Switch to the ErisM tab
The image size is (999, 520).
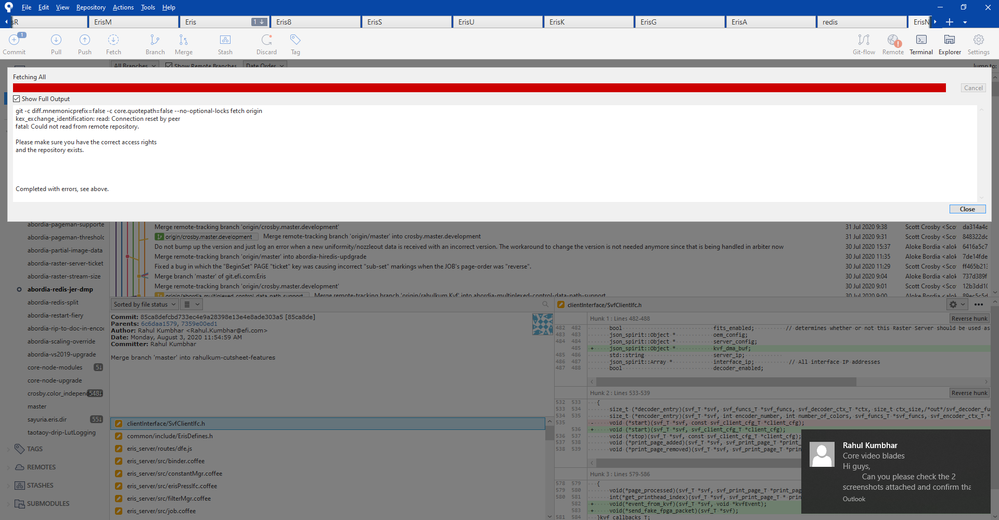[134, 22]
